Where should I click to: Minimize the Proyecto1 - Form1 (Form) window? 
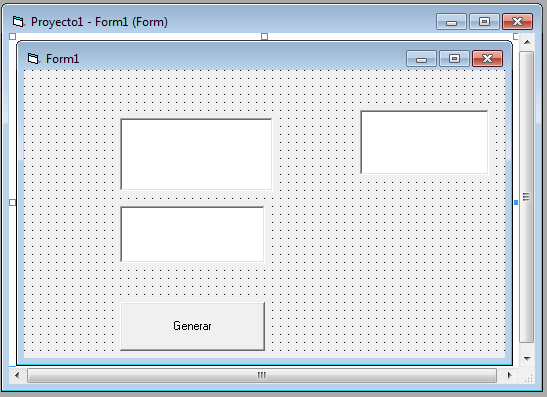[451, 22]
